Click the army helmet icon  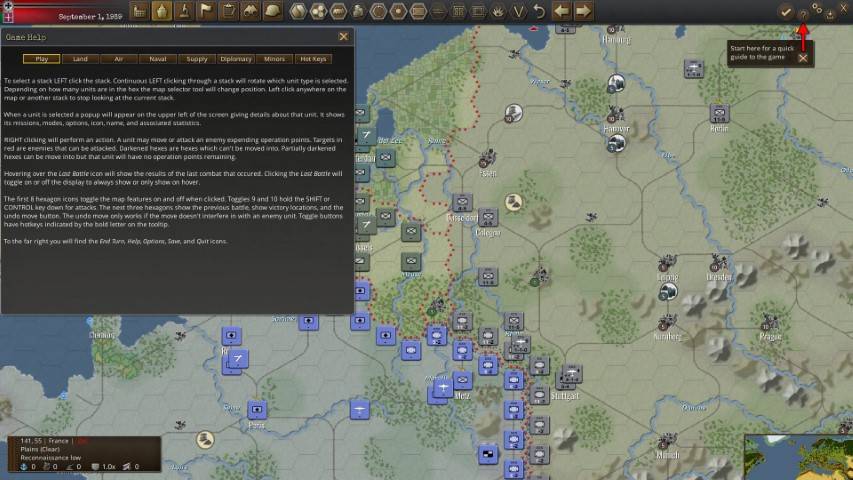pos(272,11)
